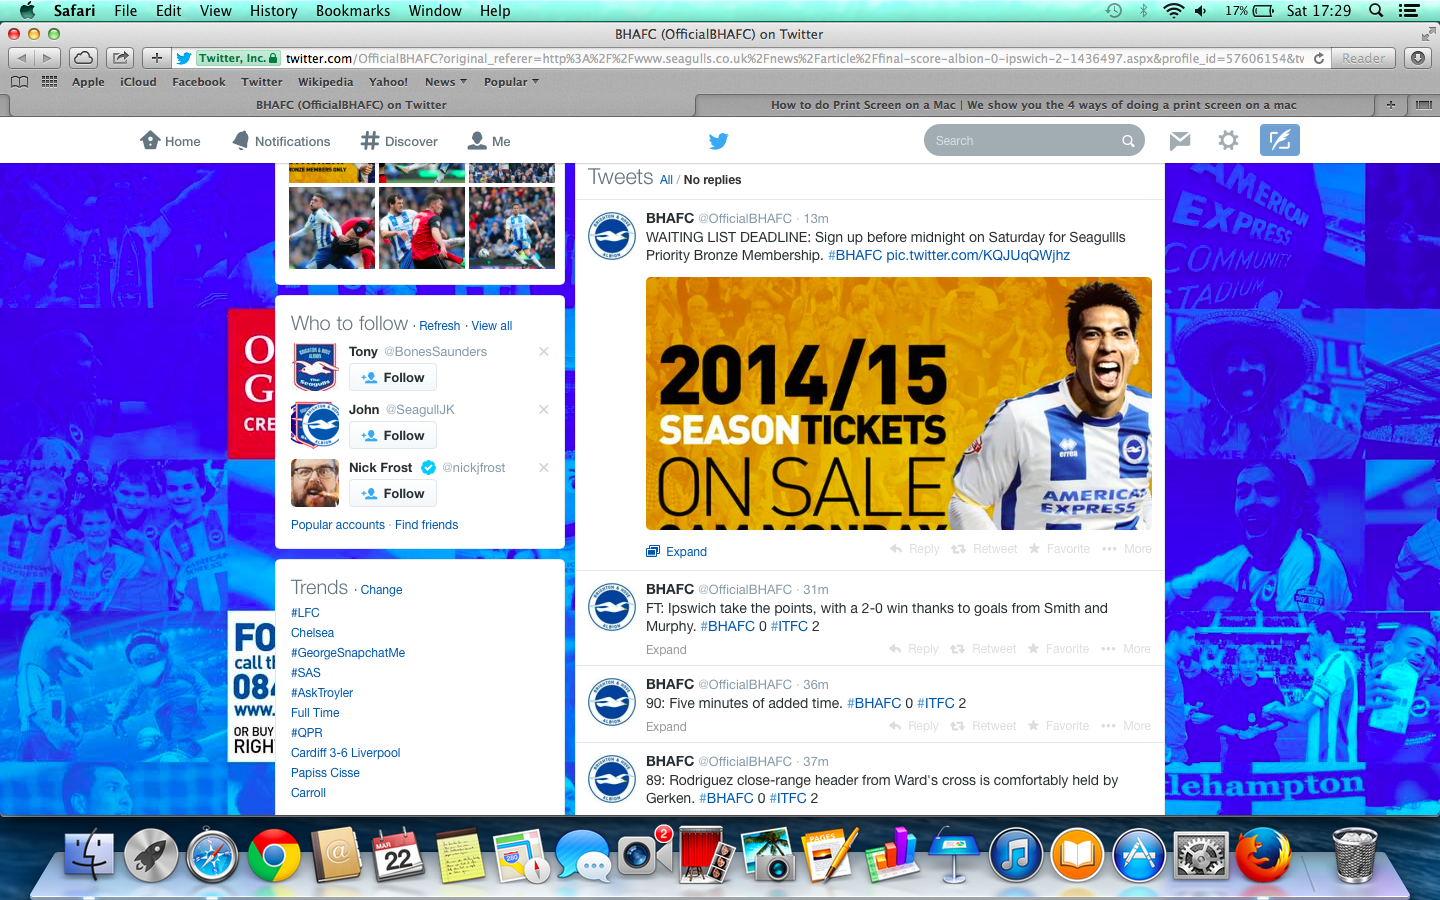The image size is (1440, 900).
Task: Retweet the FT Ipswich tweet
Action: pos(983,649)
